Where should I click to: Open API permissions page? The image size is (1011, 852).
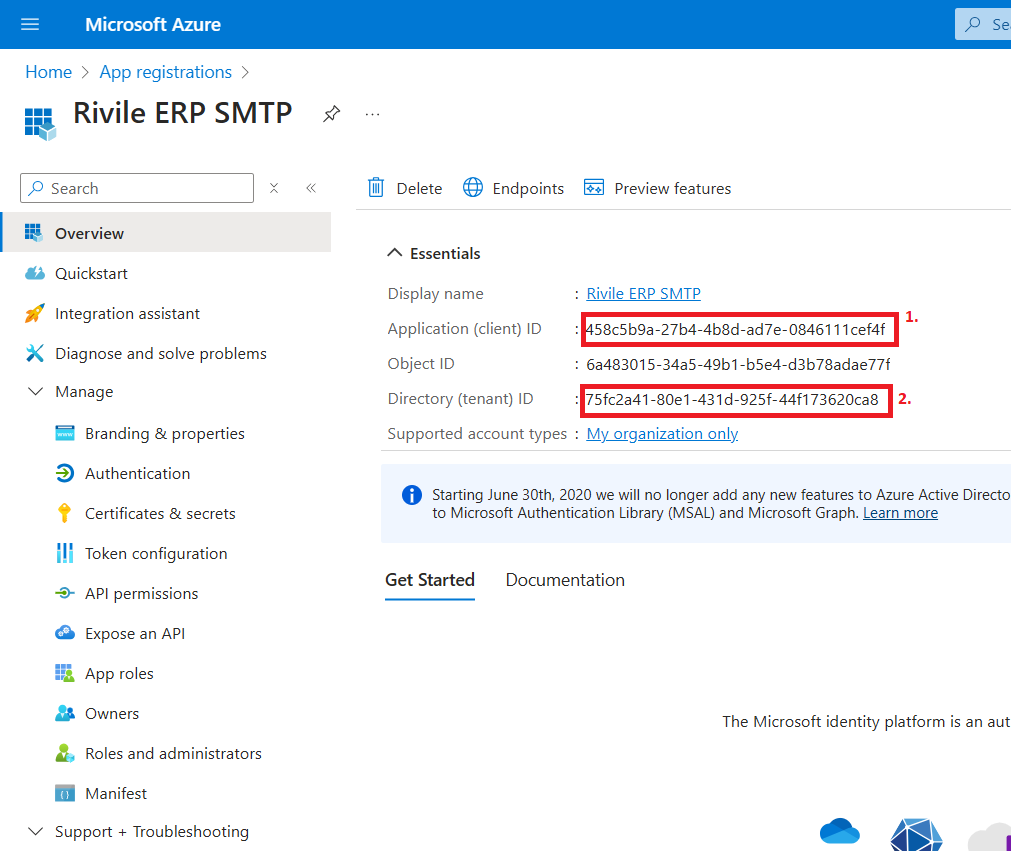click(141, 594)
